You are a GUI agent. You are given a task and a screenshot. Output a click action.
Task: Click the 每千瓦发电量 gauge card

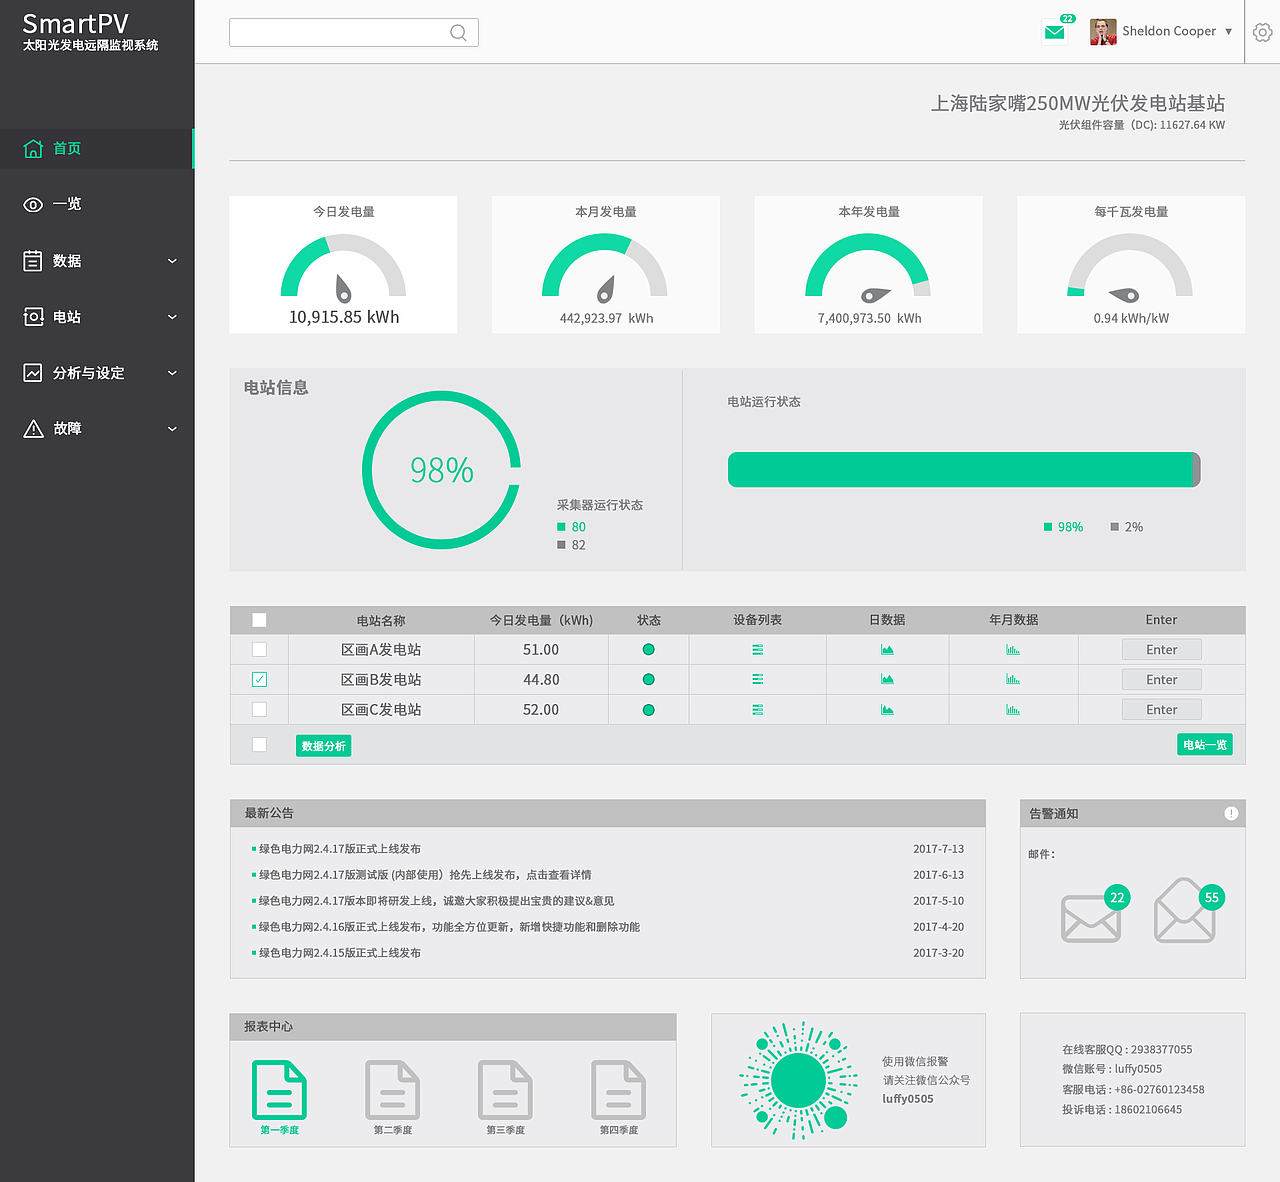coord(1131,264)
